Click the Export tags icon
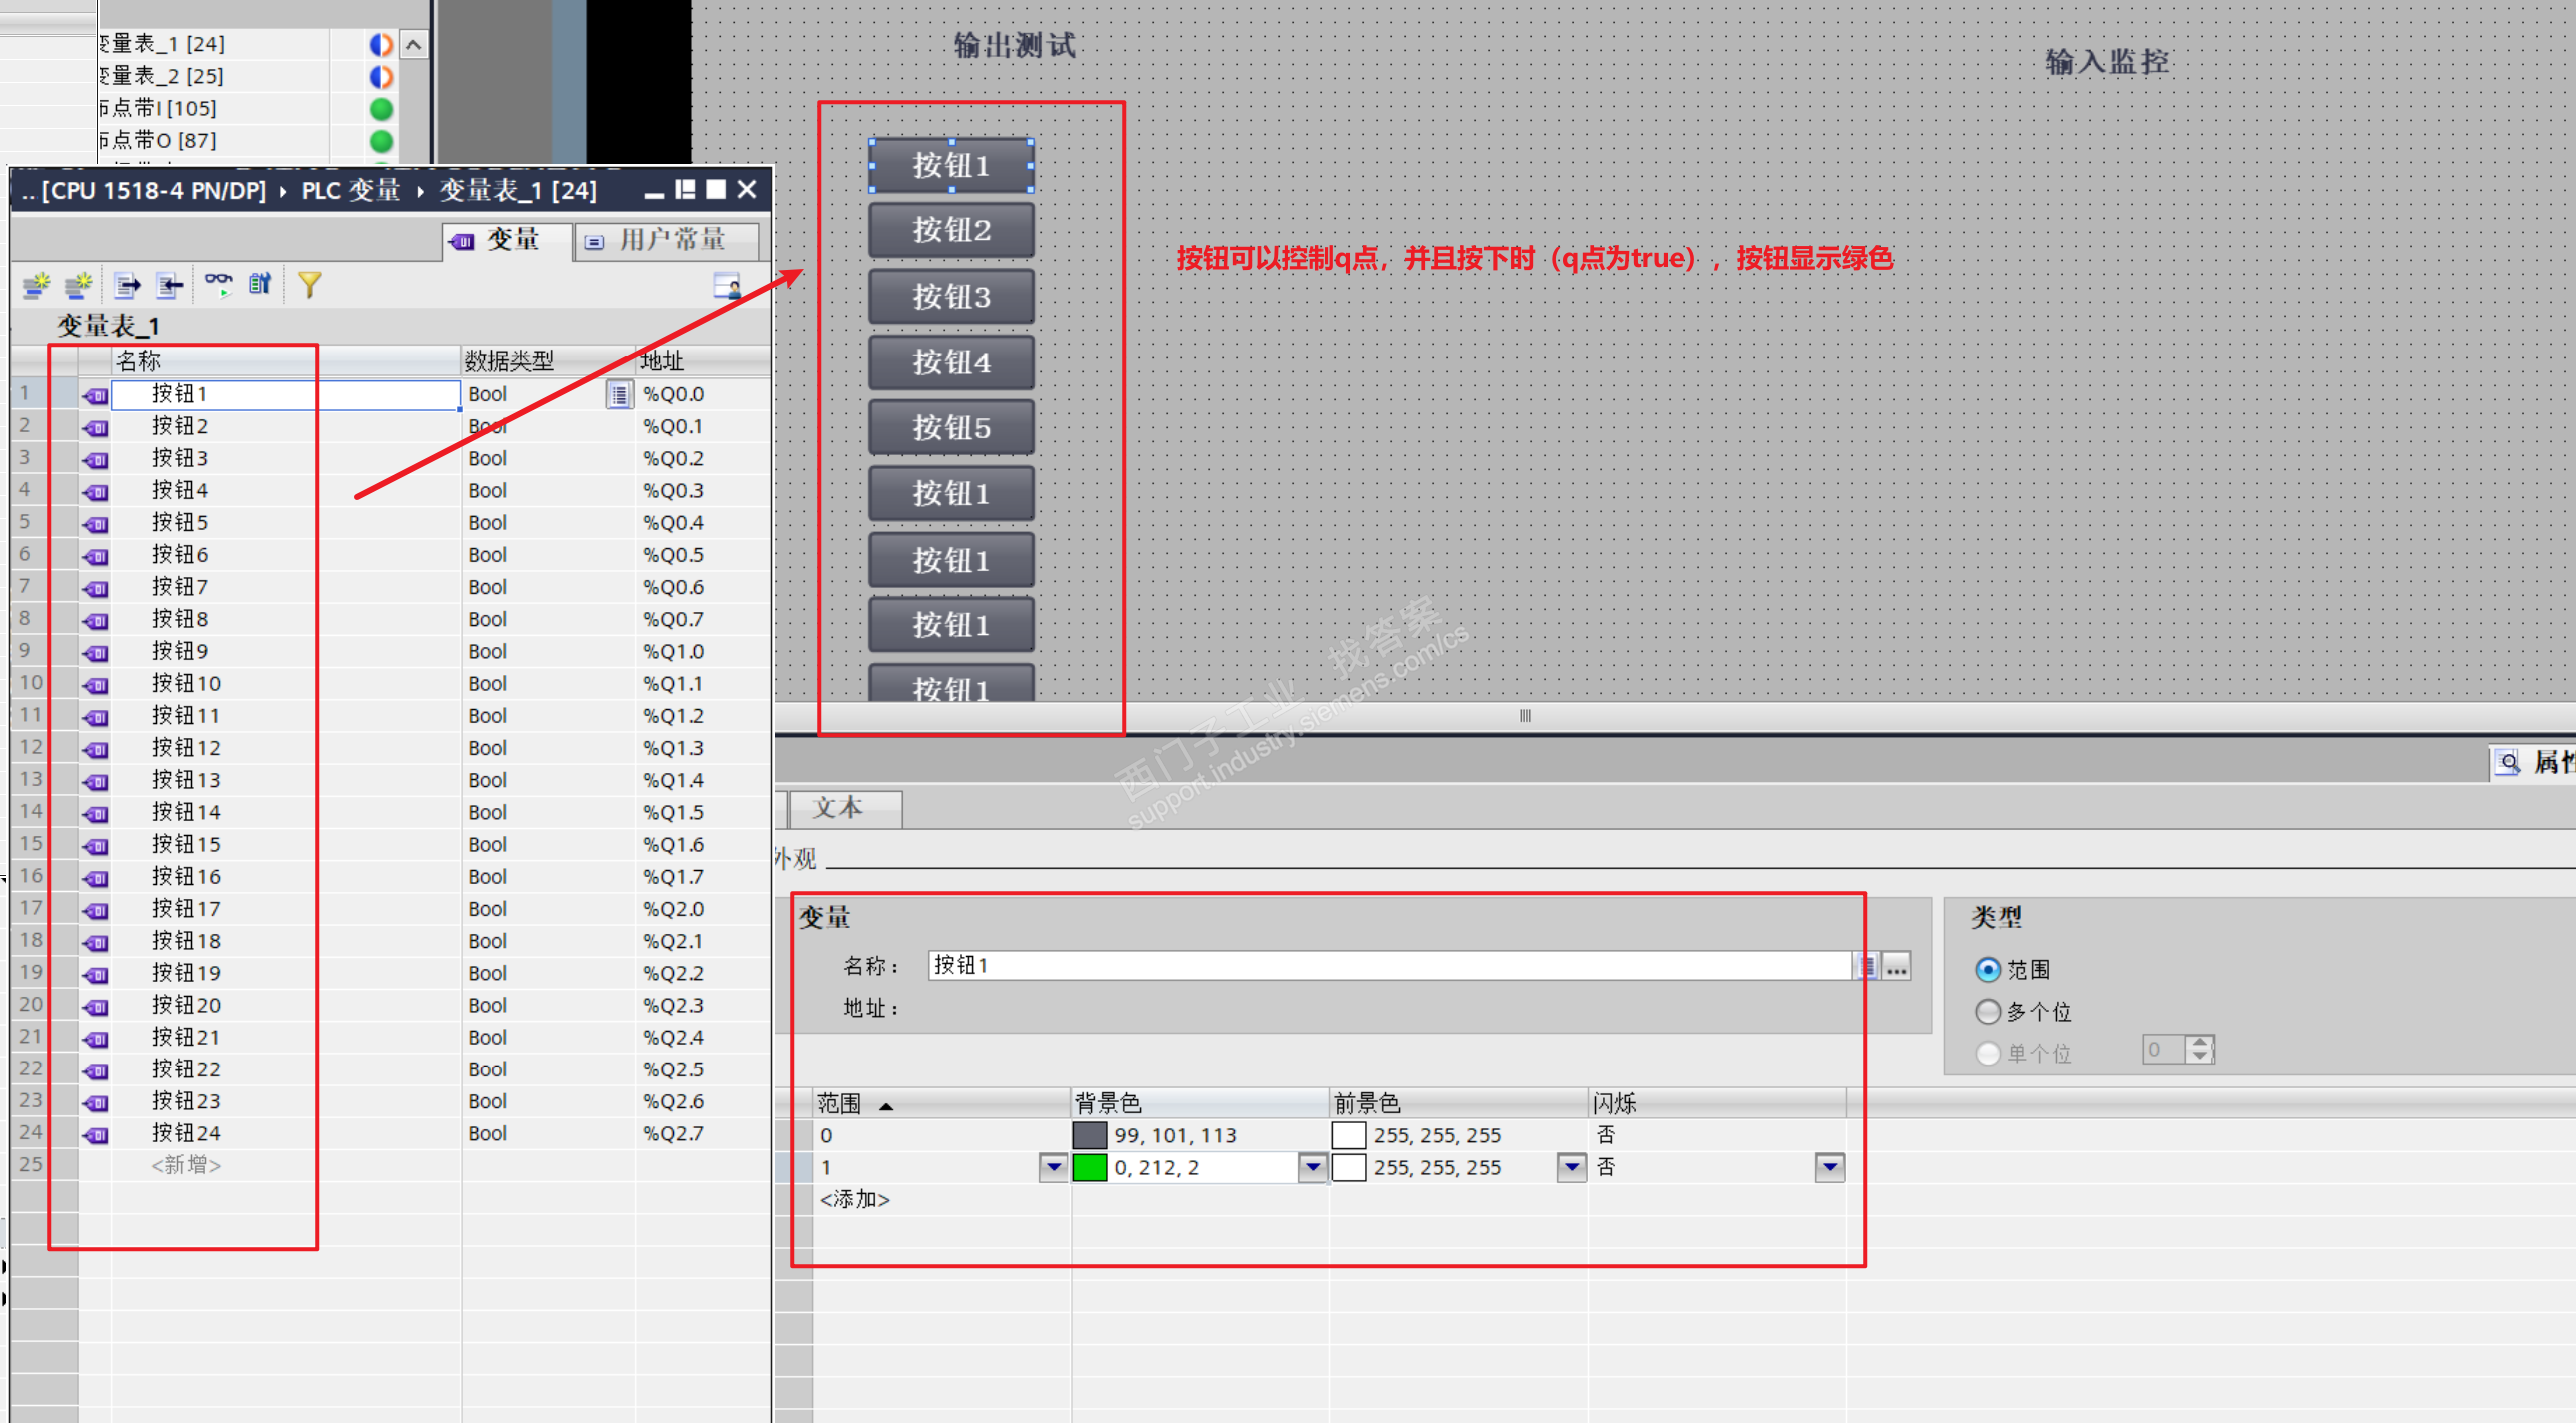The height and width of the screenshot is (1423, 2576). [127, 285]
